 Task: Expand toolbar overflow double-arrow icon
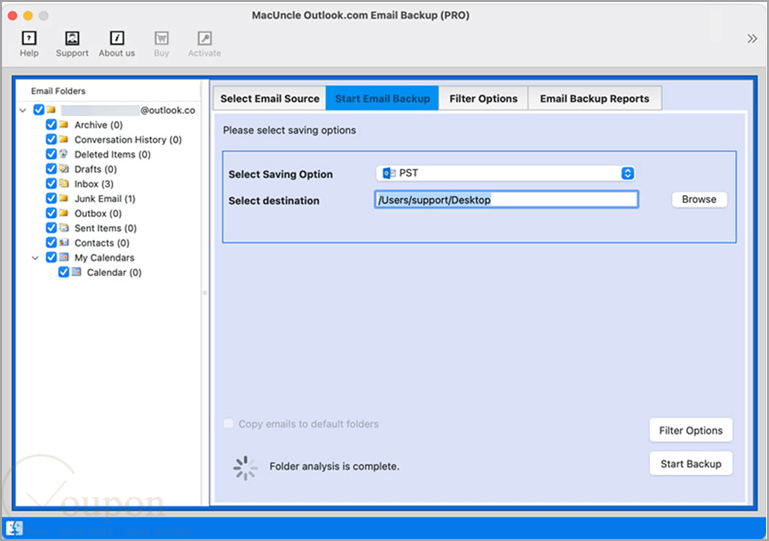(x=752, y=39)
